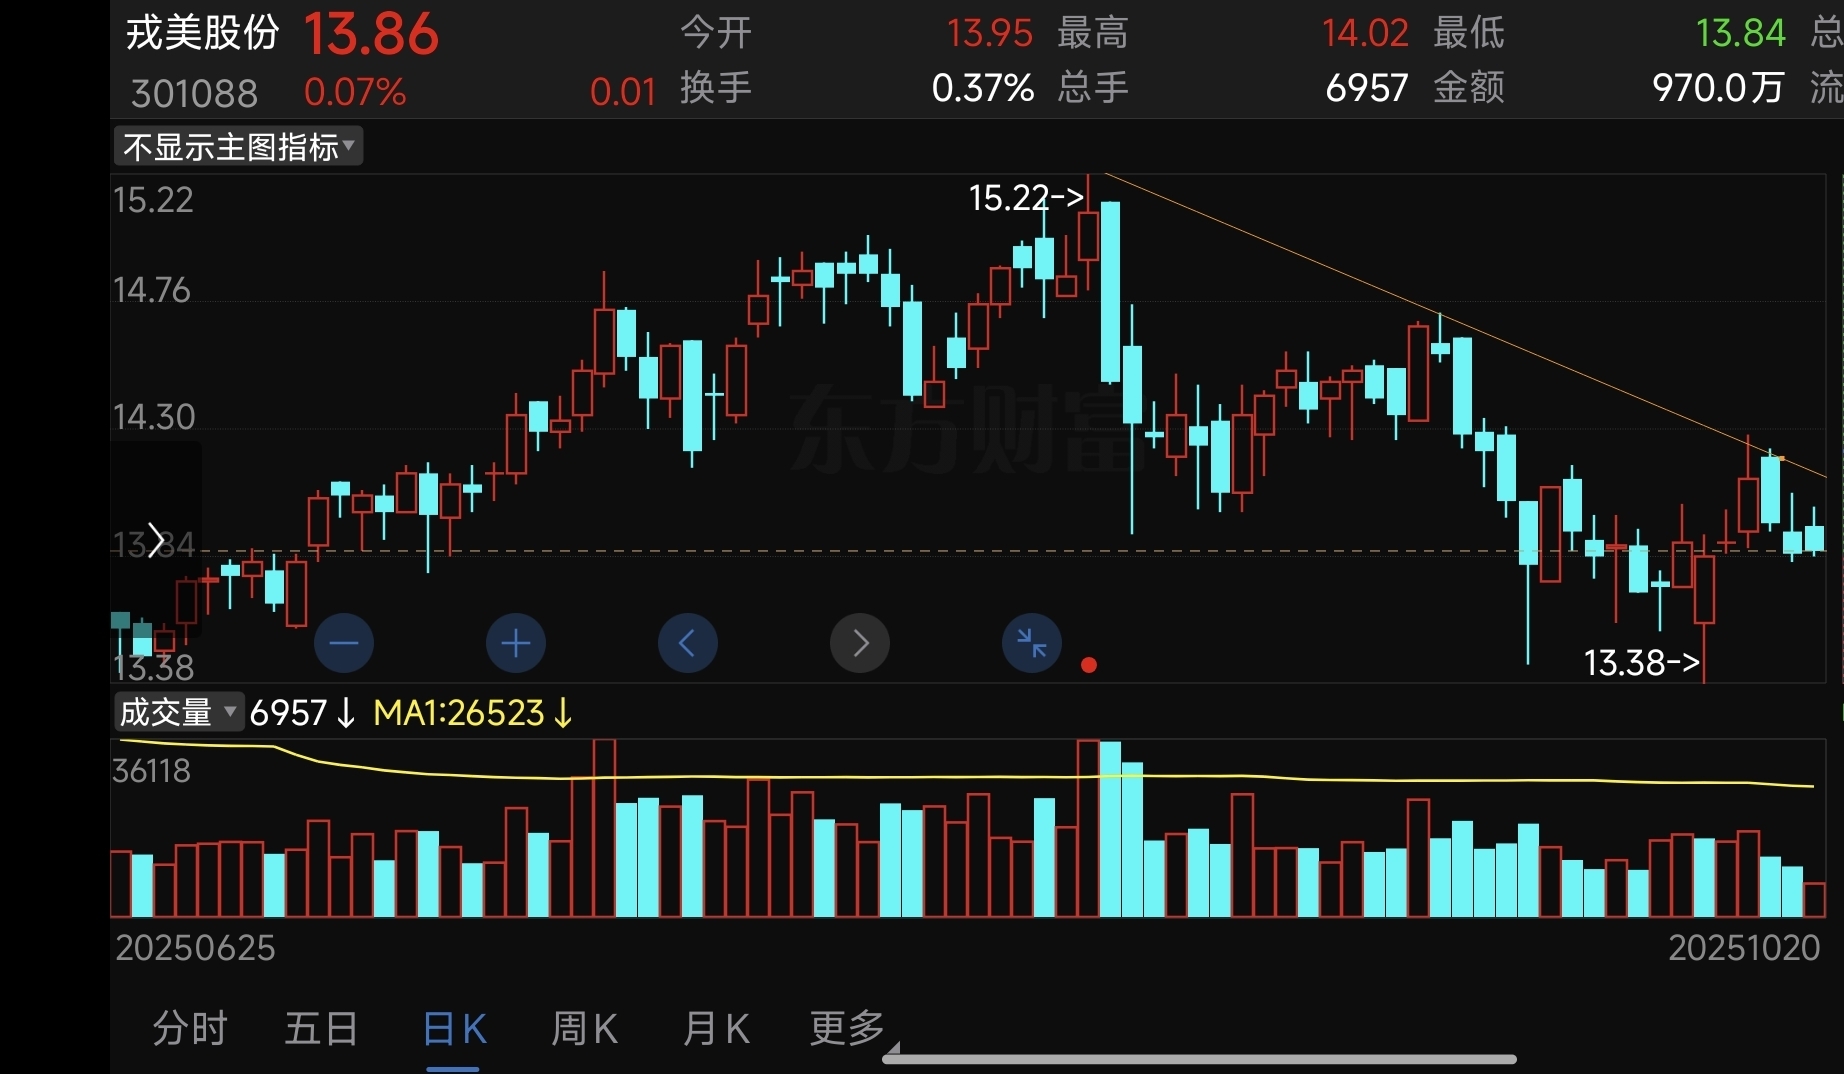Click the end date 20251020
1844x1074 pixels.
(x=1744, y=948)
